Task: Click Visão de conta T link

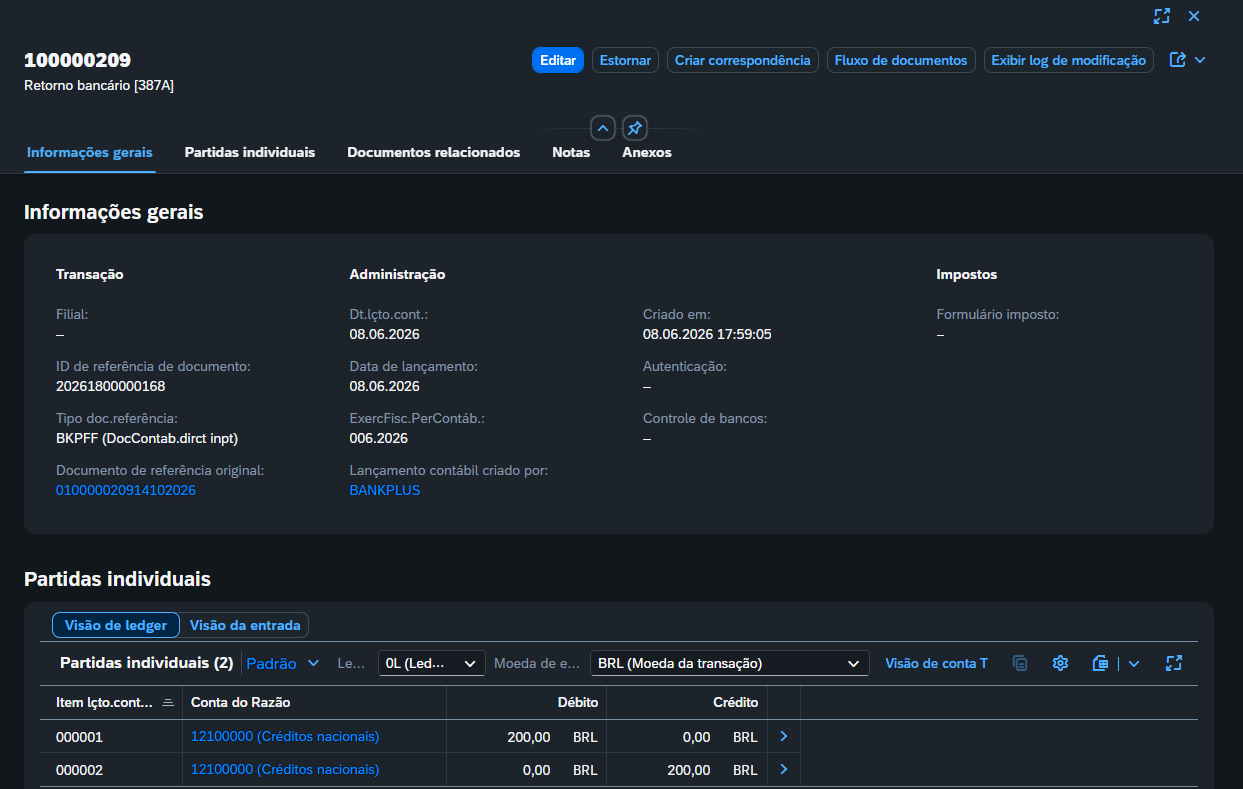Action: click(936, 663)
